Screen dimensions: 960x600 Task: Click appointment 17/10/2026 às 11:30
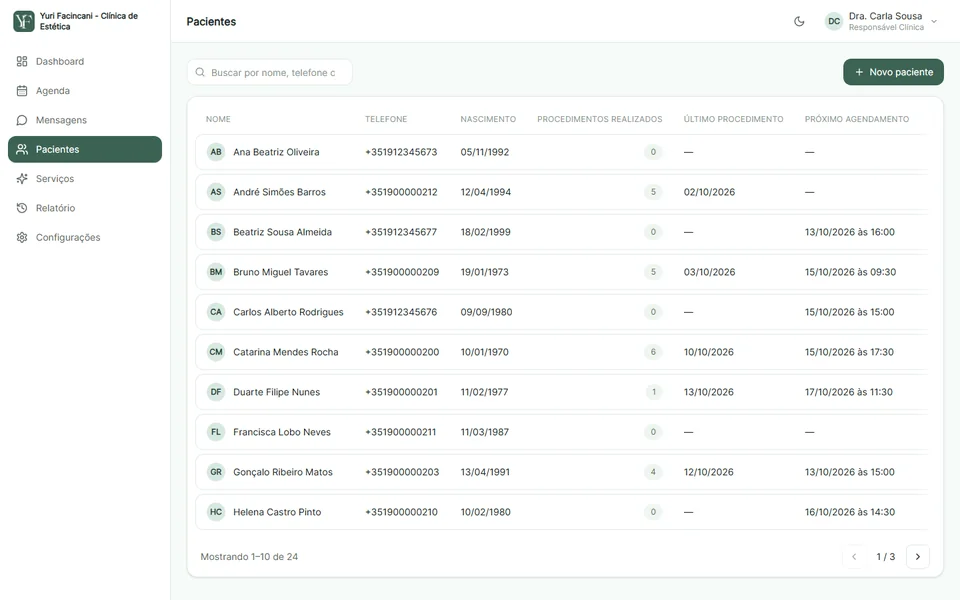pyautogui.click(x=849, y=392)
